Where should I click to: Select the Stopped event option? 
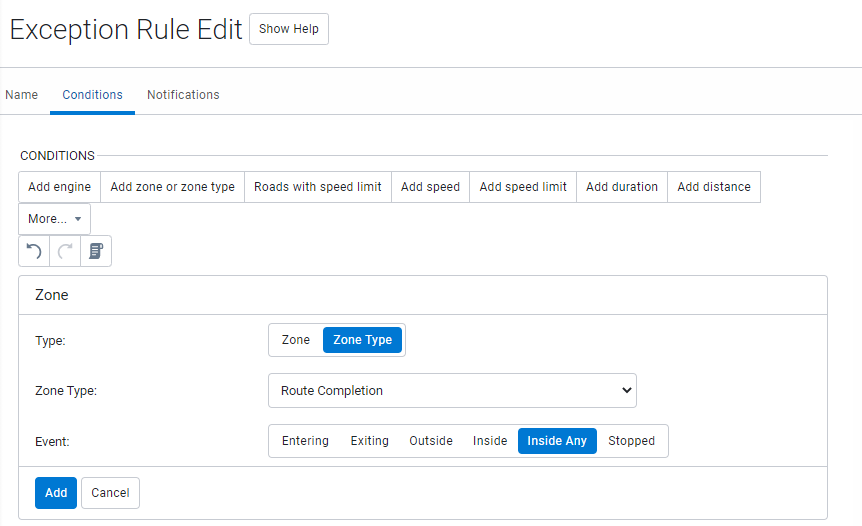[631, 441]
